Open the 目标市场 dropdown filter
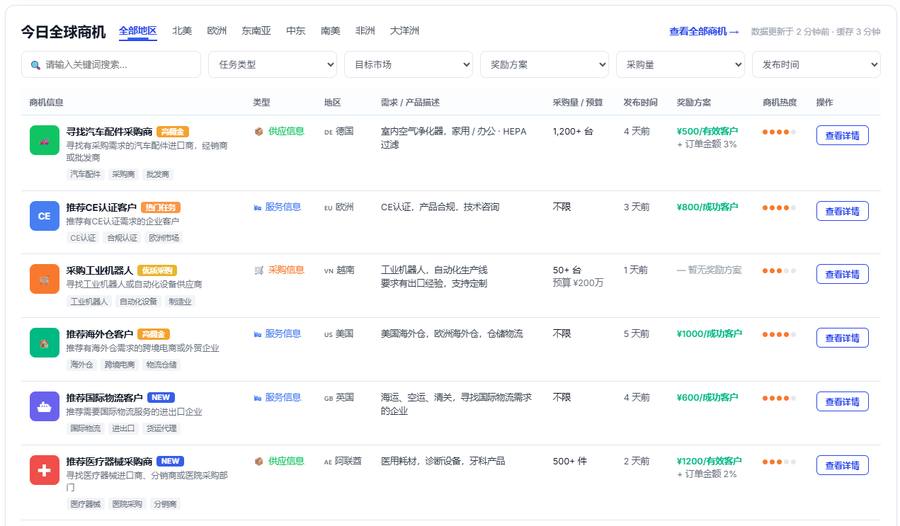 tap(409, 65)
